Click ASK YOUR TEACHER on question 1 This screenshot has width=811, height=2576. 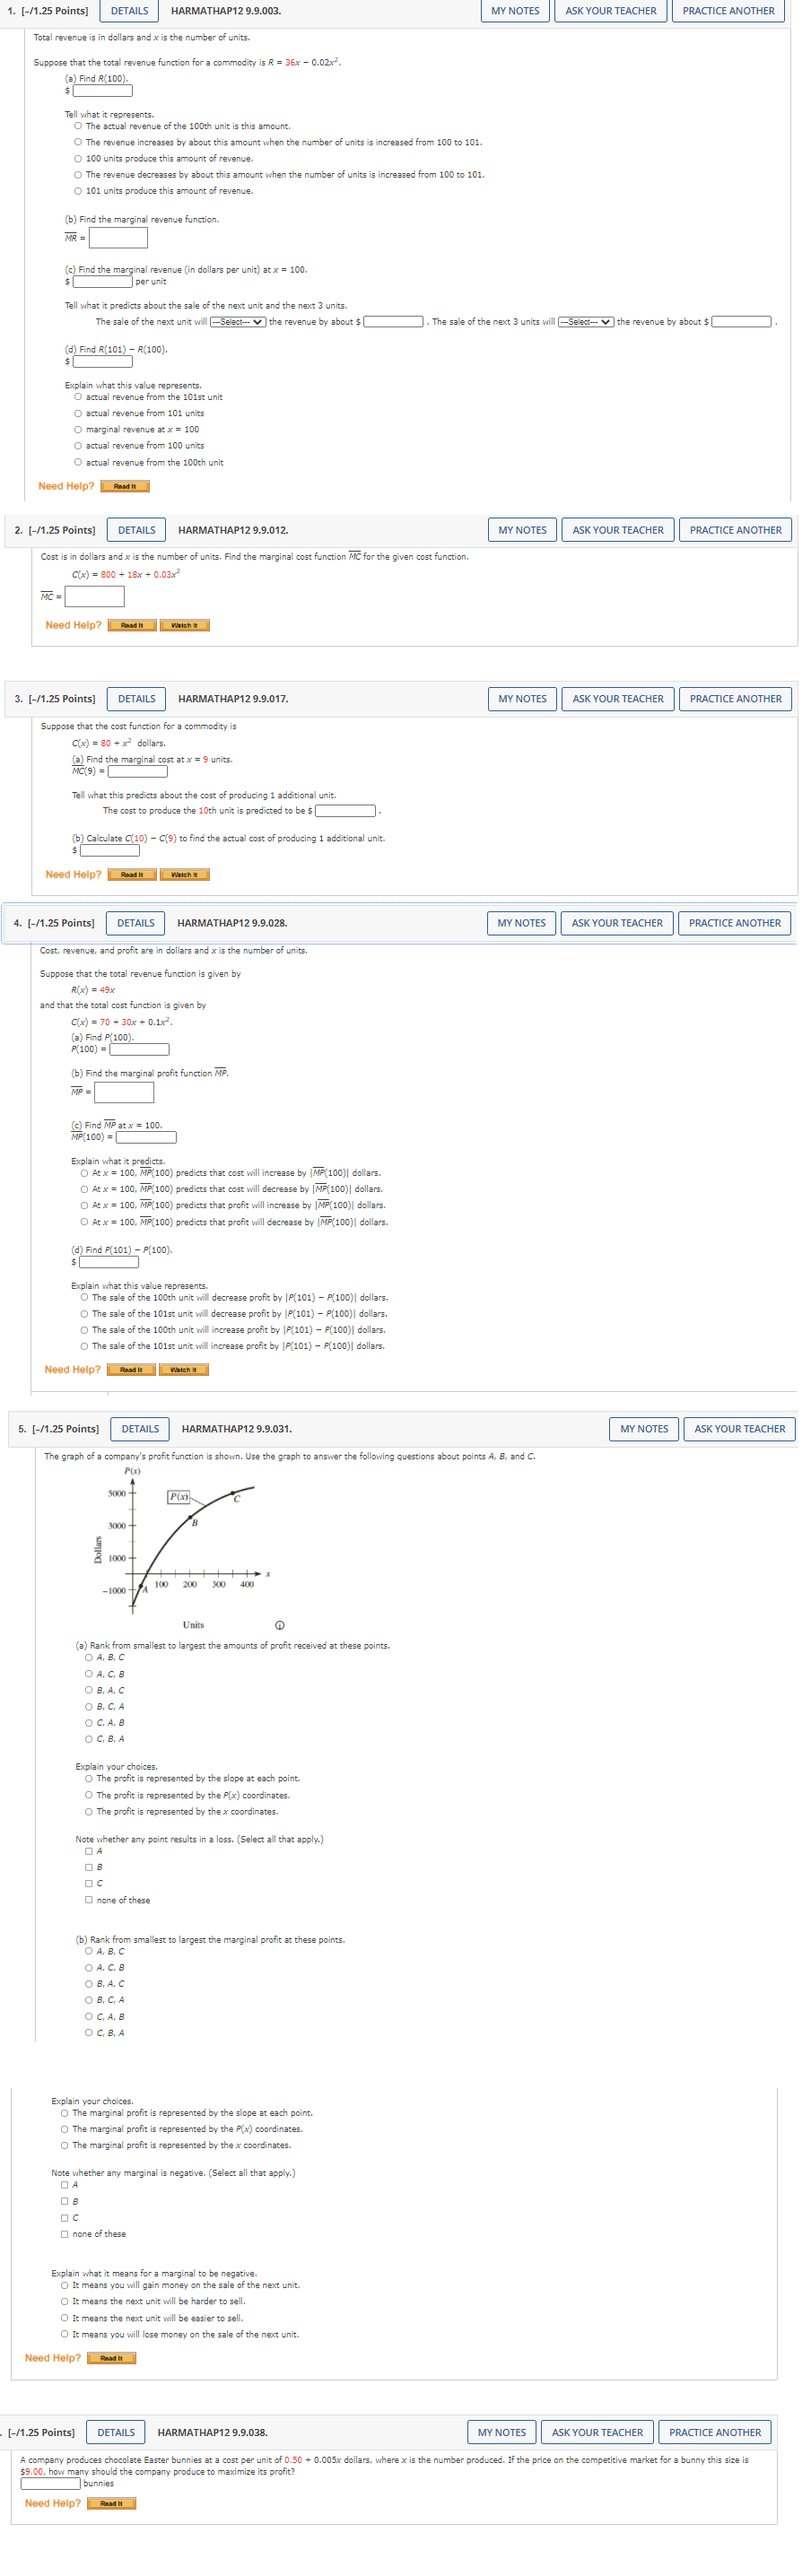pyautogui.click(x=611, y=11)
